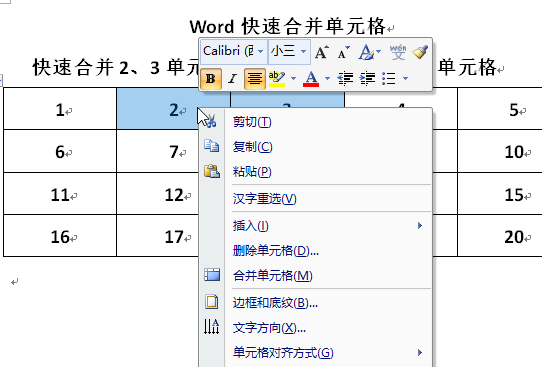Viewport: 542px width, 367px height.
Task: Click the paste clipboard icon
Action: pos(212,171)
